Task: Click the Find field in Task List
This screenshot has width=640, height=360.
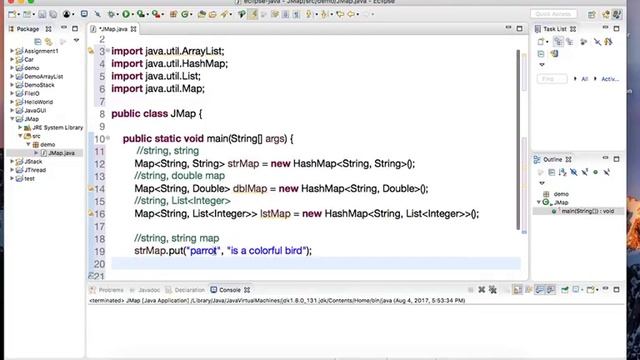Action: (x=552, y=79)
